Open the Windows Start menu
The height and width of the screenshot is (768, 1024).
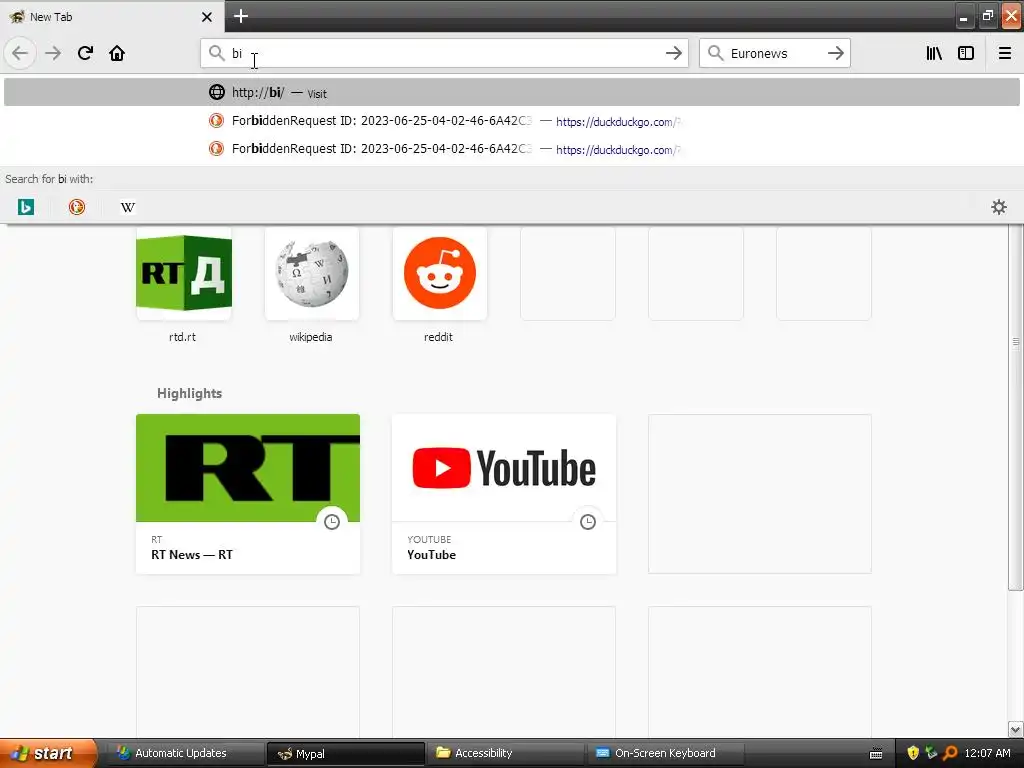pyautogui.click(x=49, y=753)
